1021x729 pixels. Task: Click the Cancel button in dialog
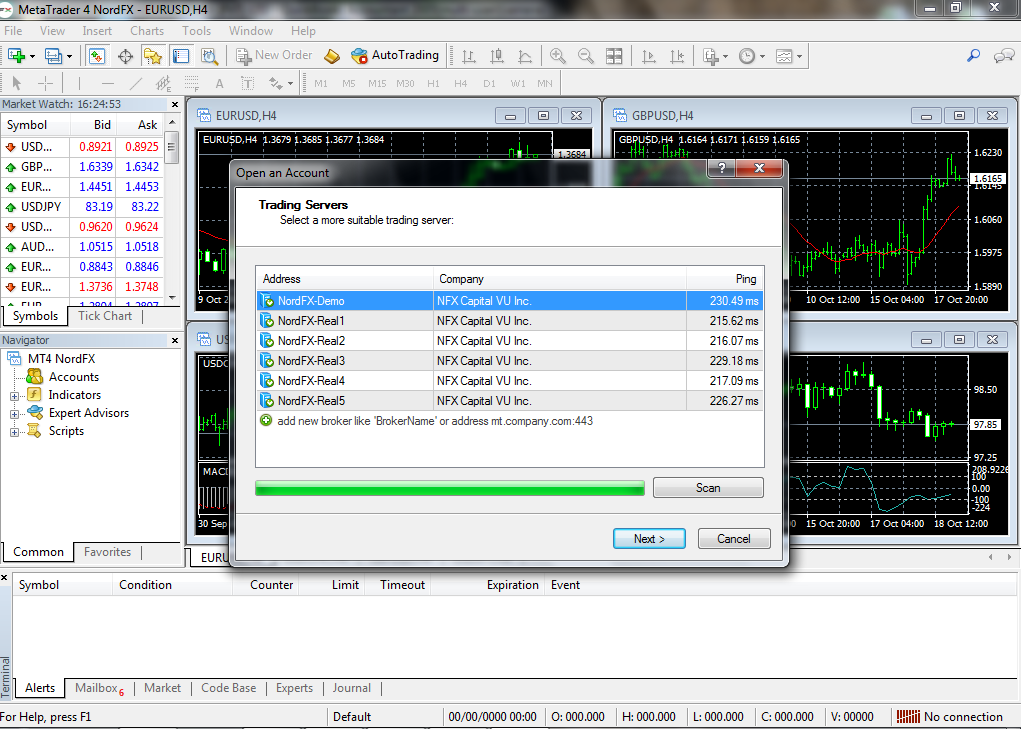point(734,539)
